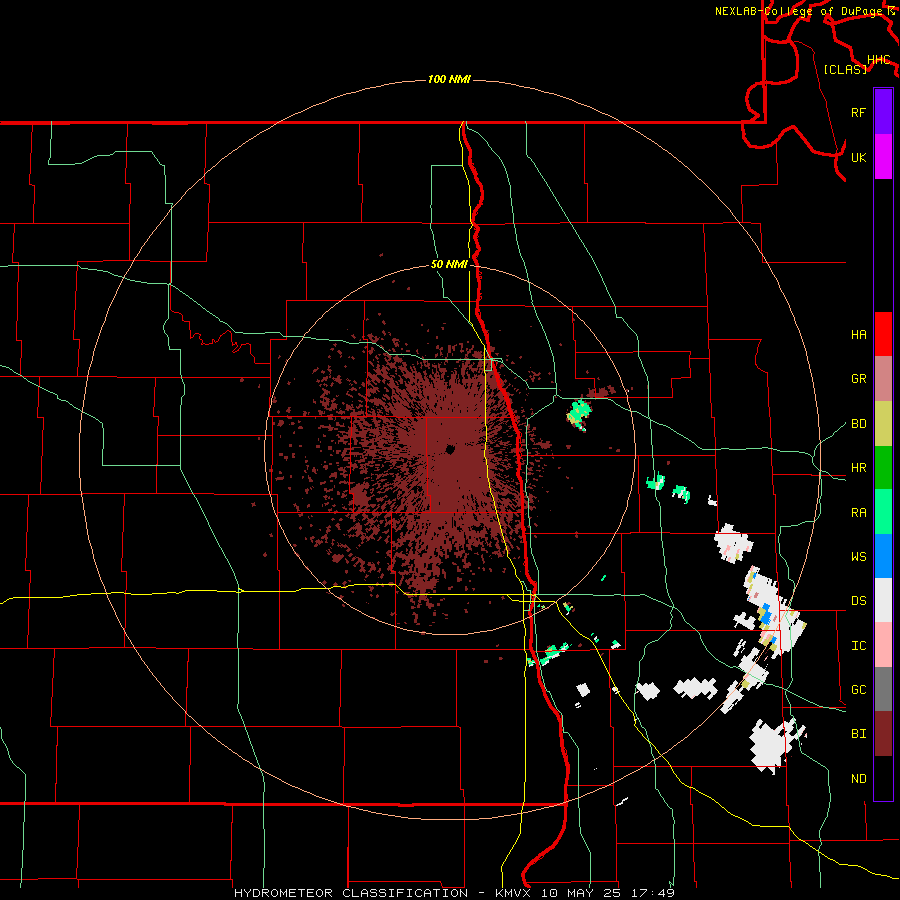Click the blue WS wet snow swatch
900x900 pixels.
(883, 556)
